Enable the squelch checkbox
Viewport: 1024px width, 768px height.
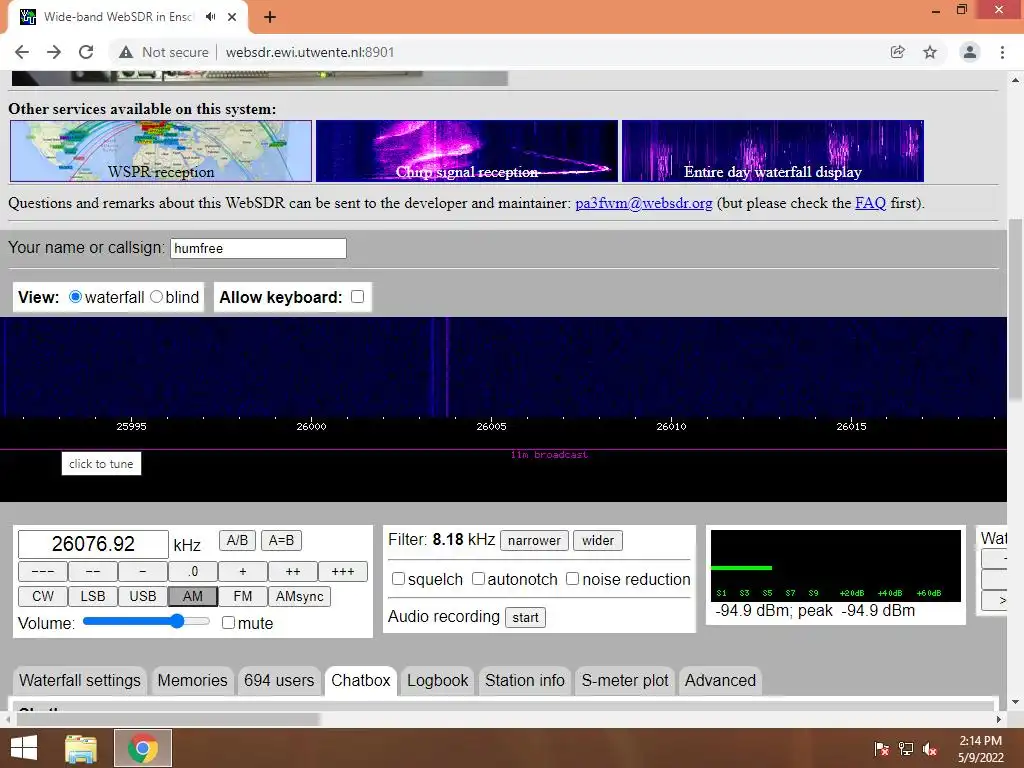click(398, 579)
